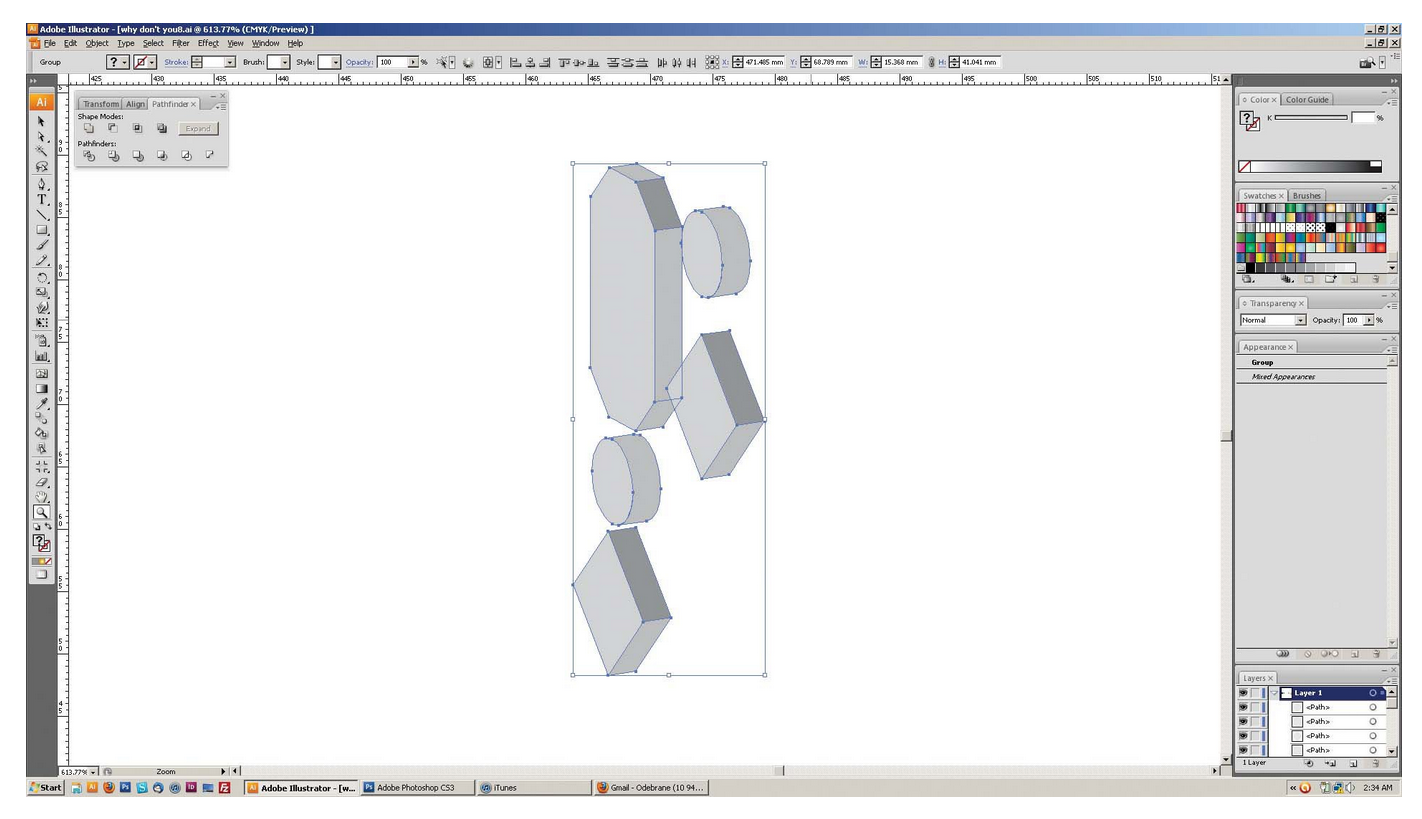Click Add to shape area in Pathfinder
This screenshot has width=1422, height=819.
(x=89, y=128)
